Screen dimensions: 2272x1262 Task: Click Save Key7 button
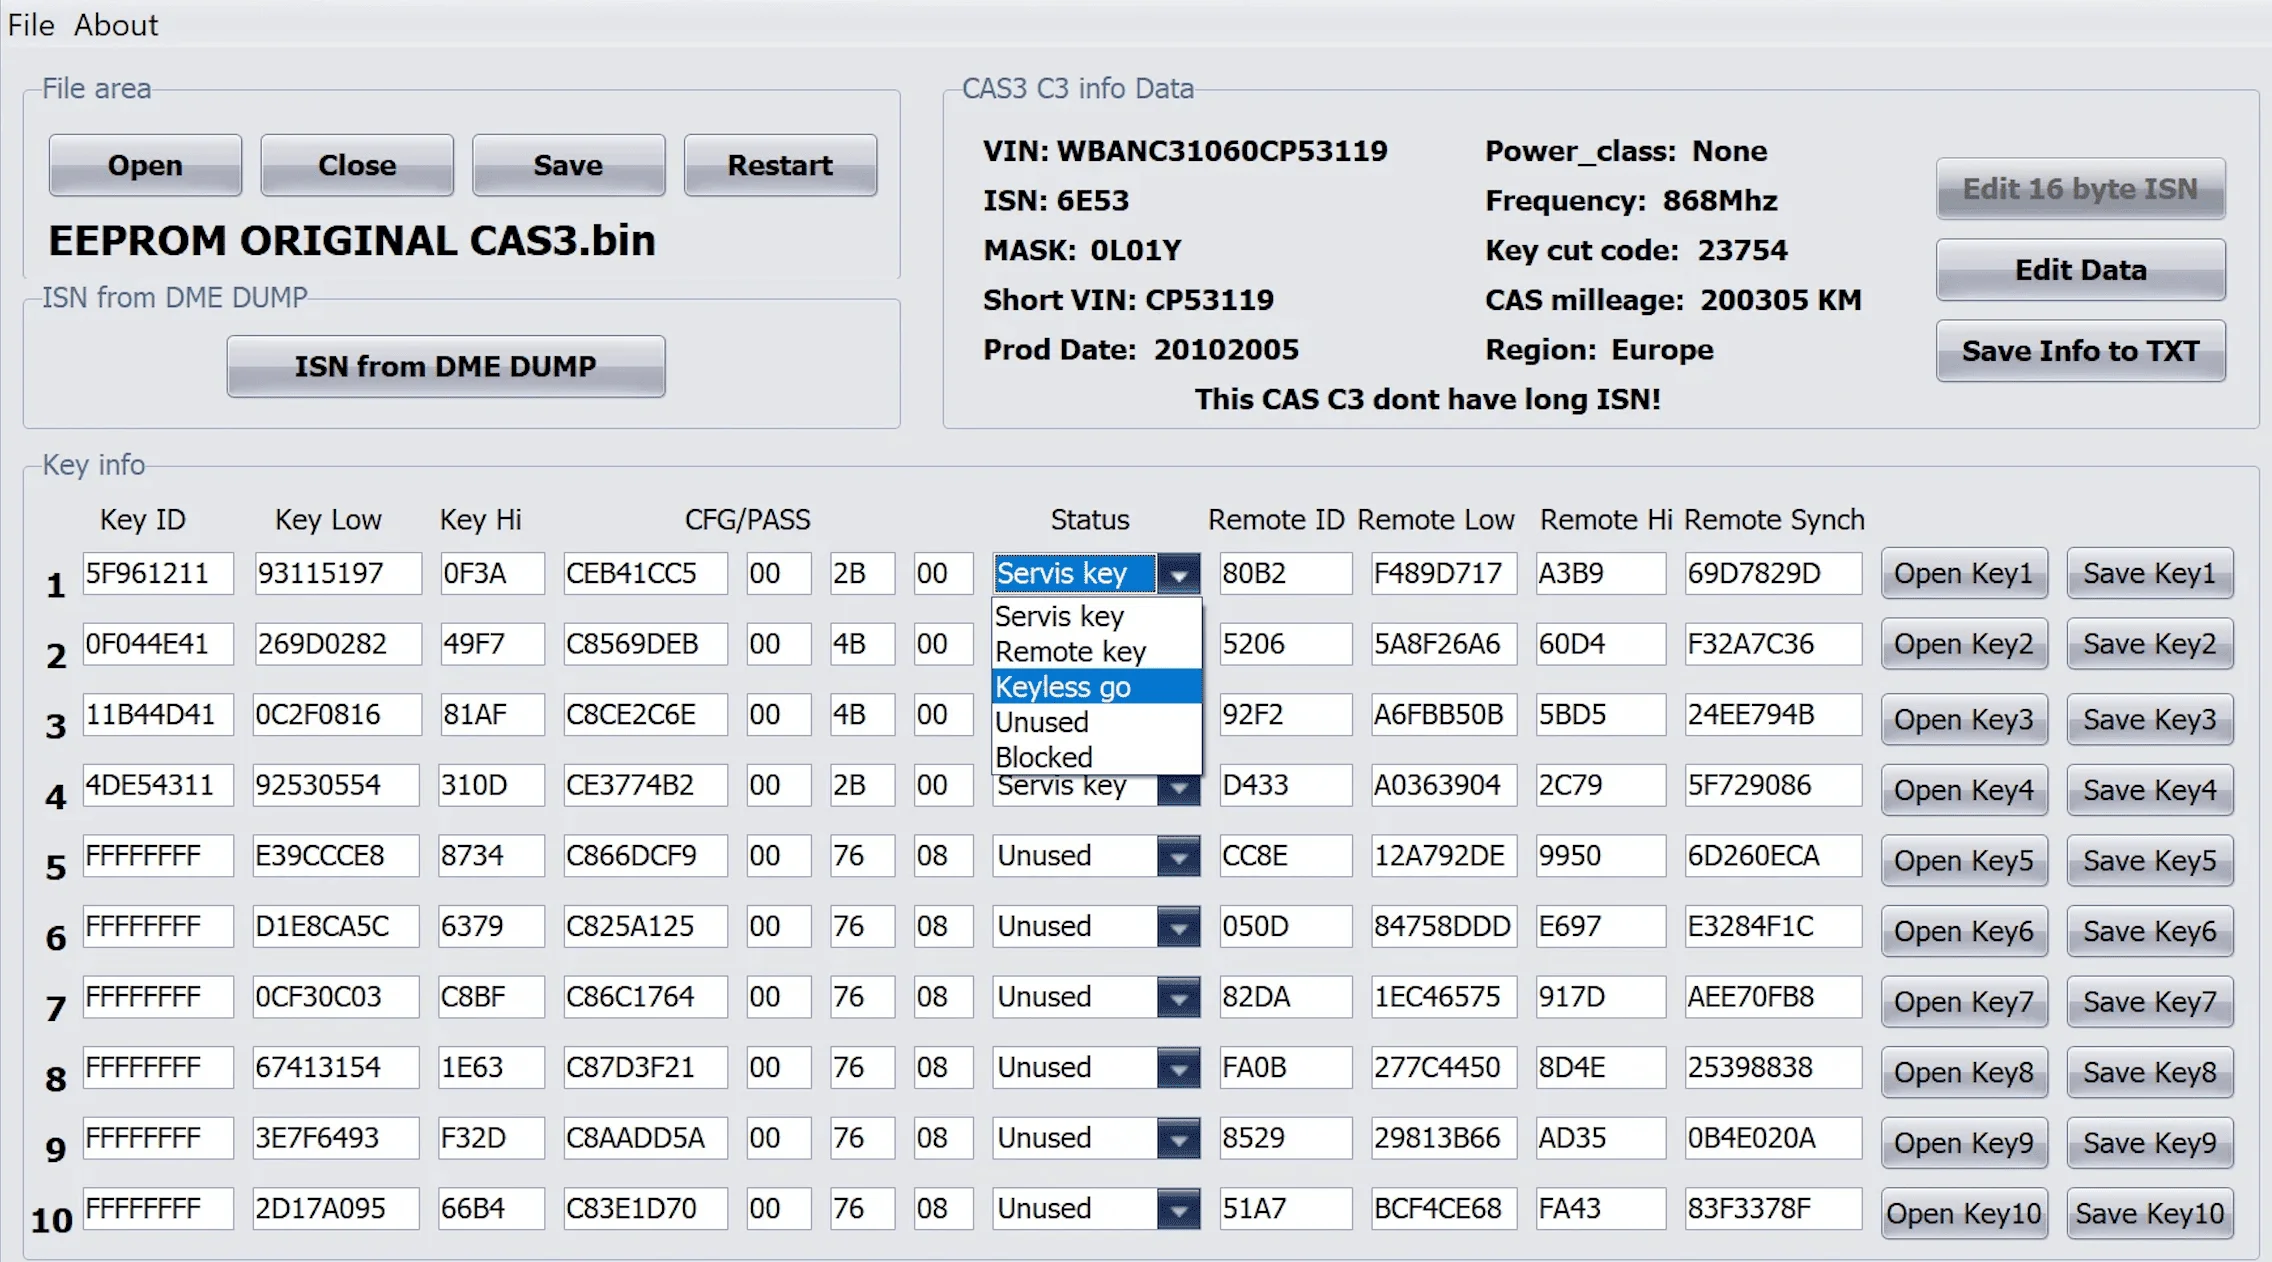pos(2150,1001)
